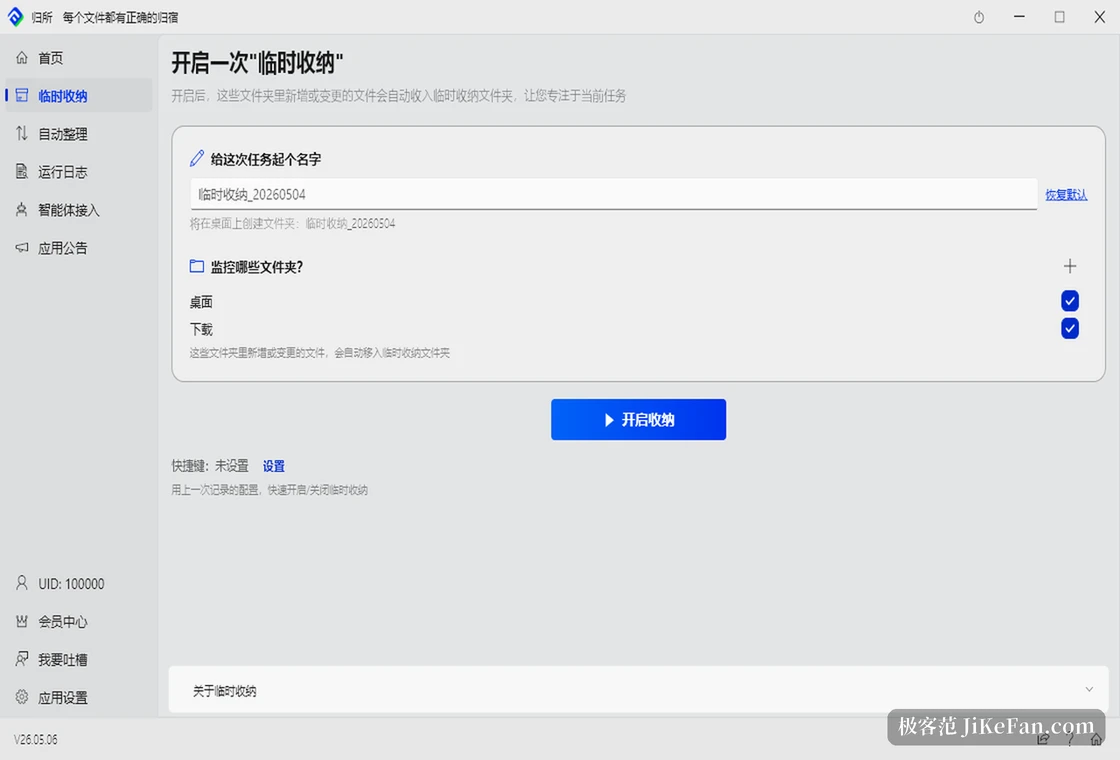Open 智能体接入 agent access page
The height and width of the screenshot is (760, 1120).
coord(79,210)
